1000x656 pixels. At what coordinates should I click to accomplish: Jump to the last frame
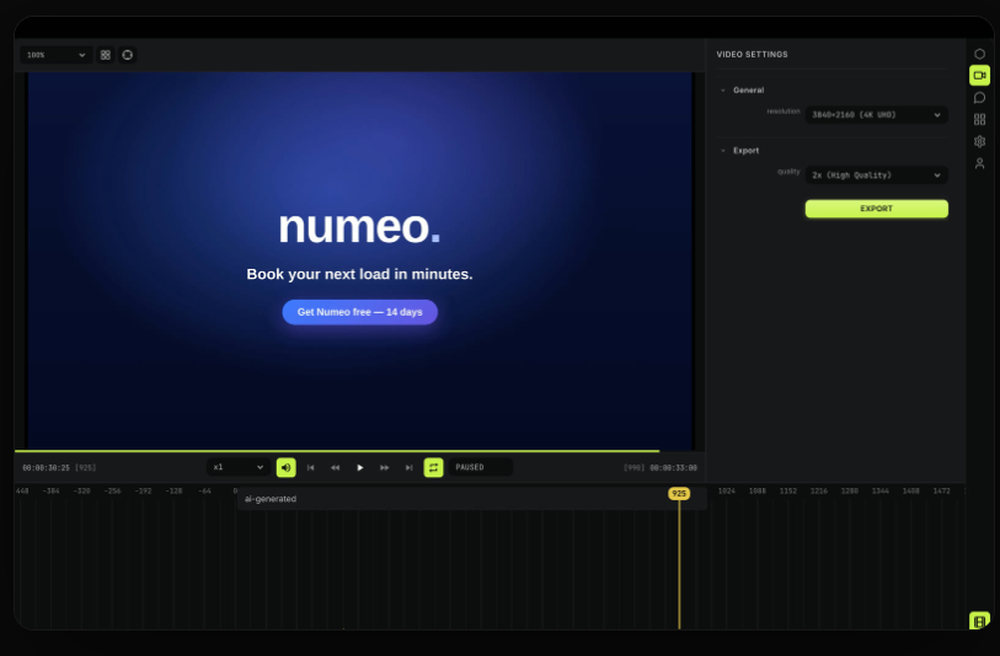pos(409,467)
